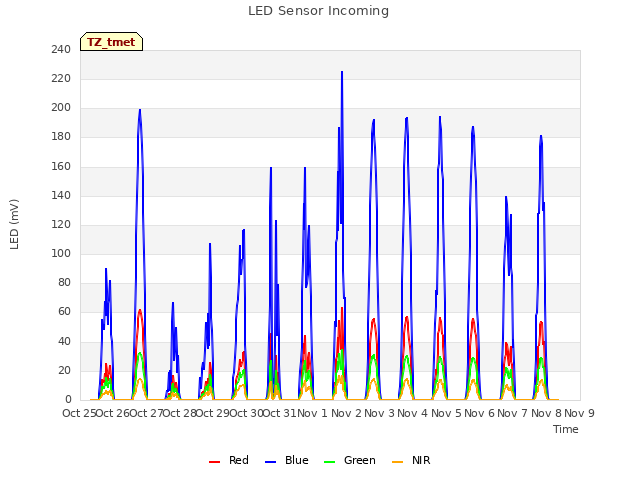The image size is (640, 480).
Task: Click the Red legend color swatch
Action: click(214, 462)
